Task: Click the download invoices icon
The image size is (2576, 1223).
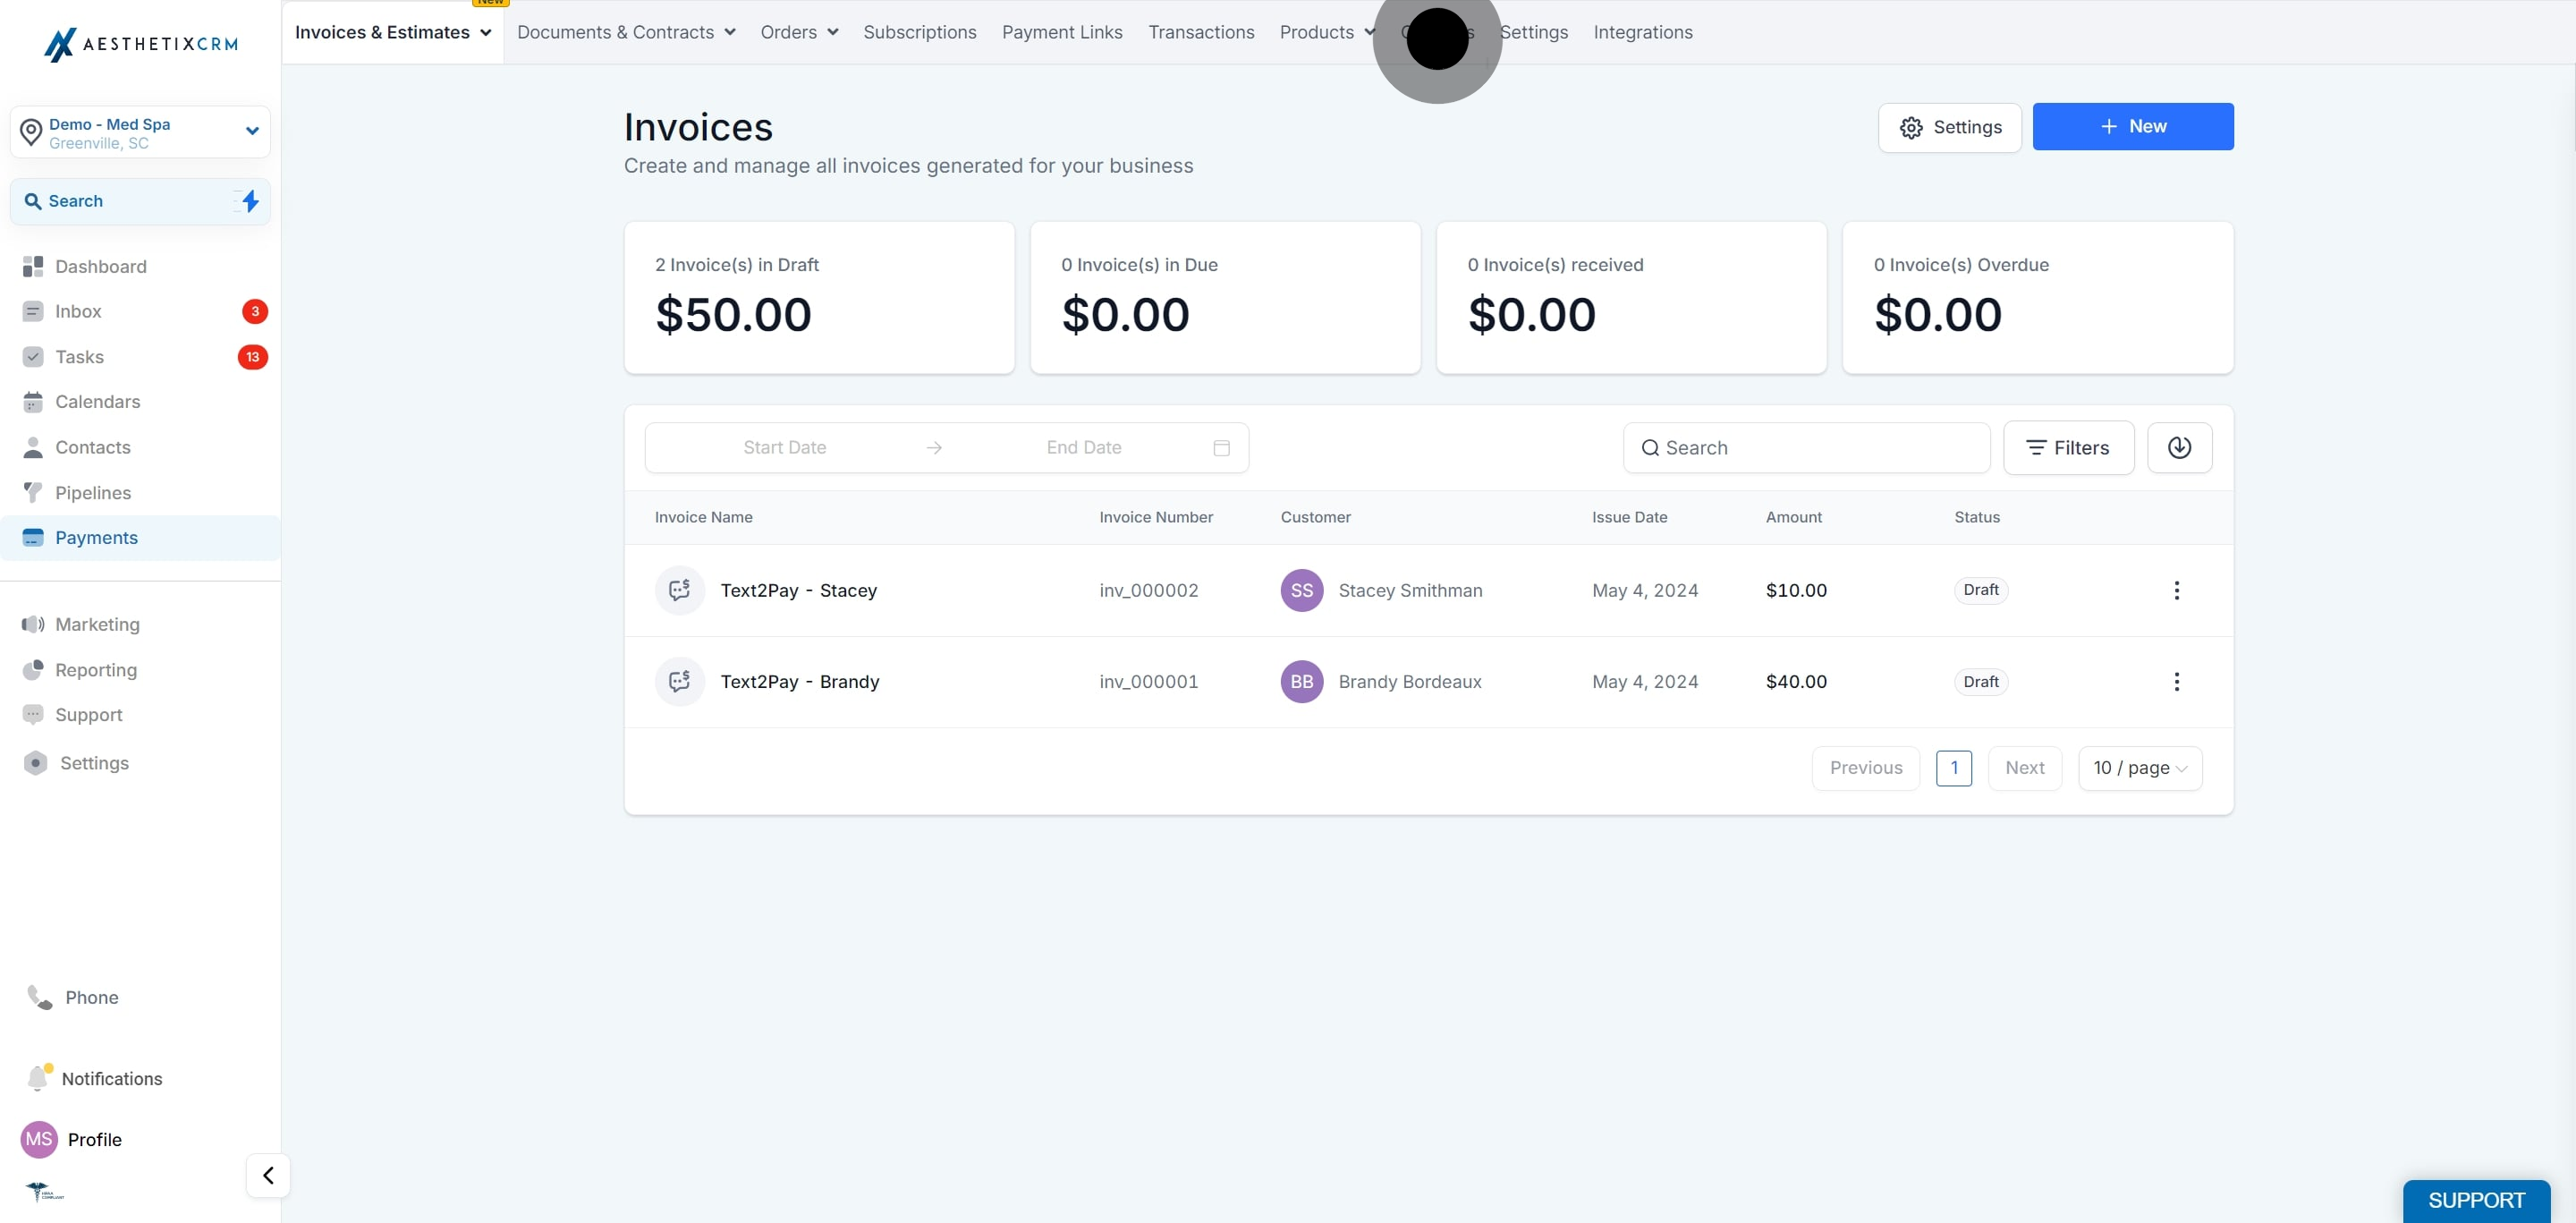Action: click(x=2179, y=447)
